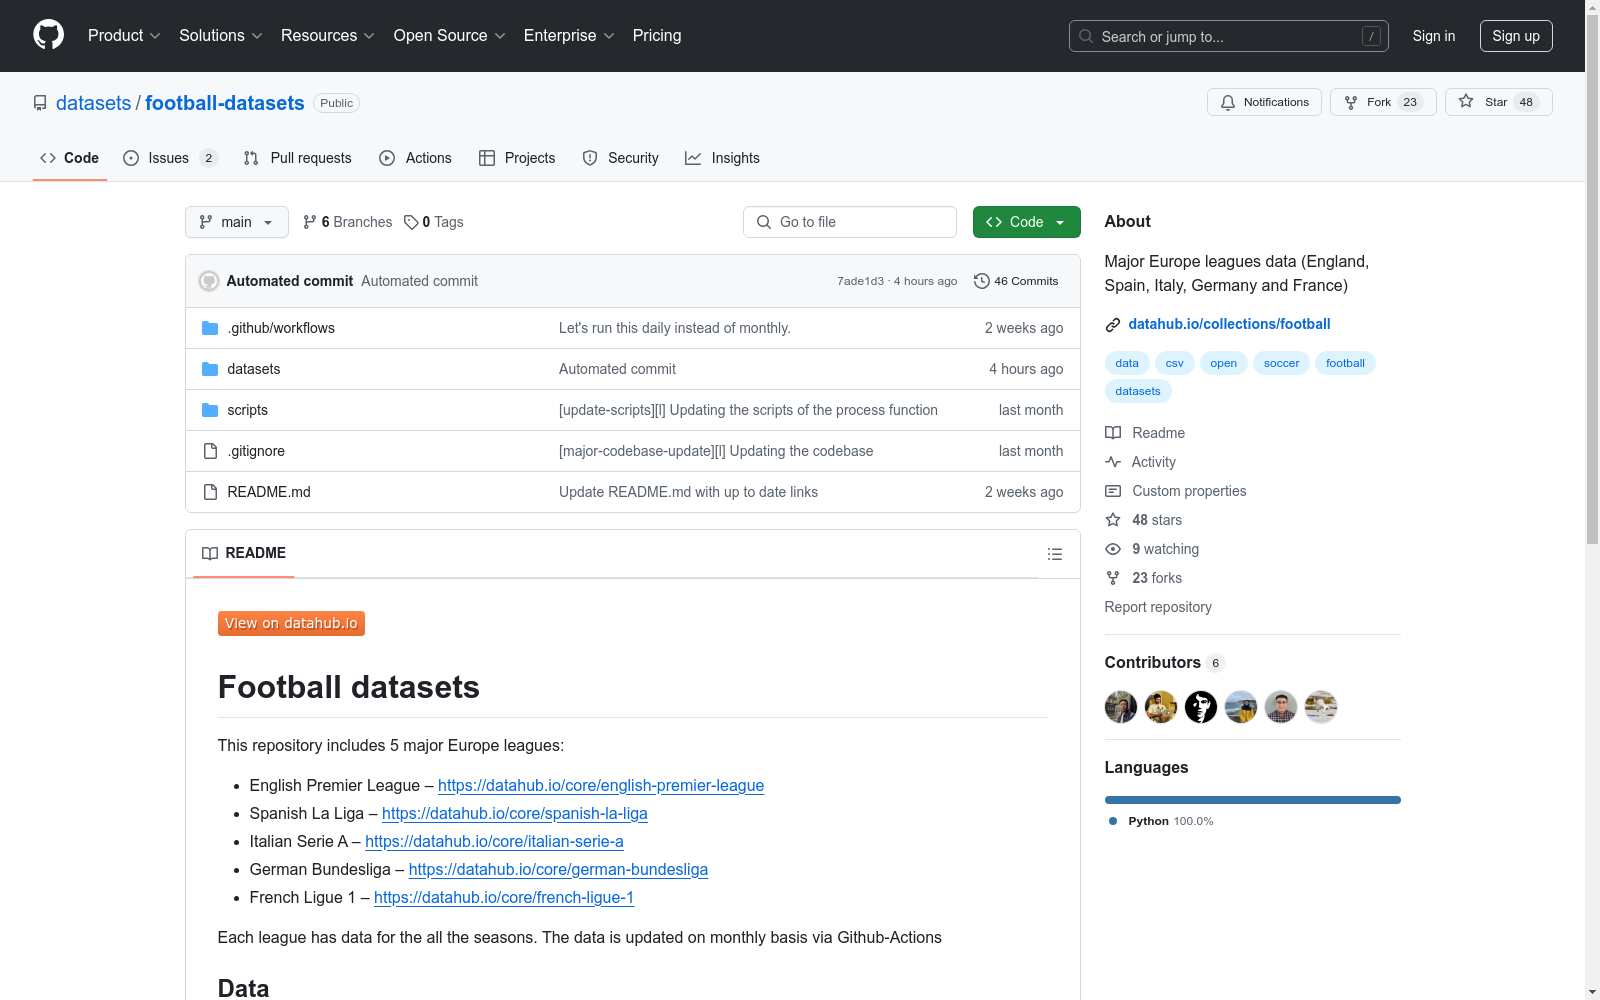Open the Pull requests tab
Screen dimensions: 1600x1000
pos(297,158)
